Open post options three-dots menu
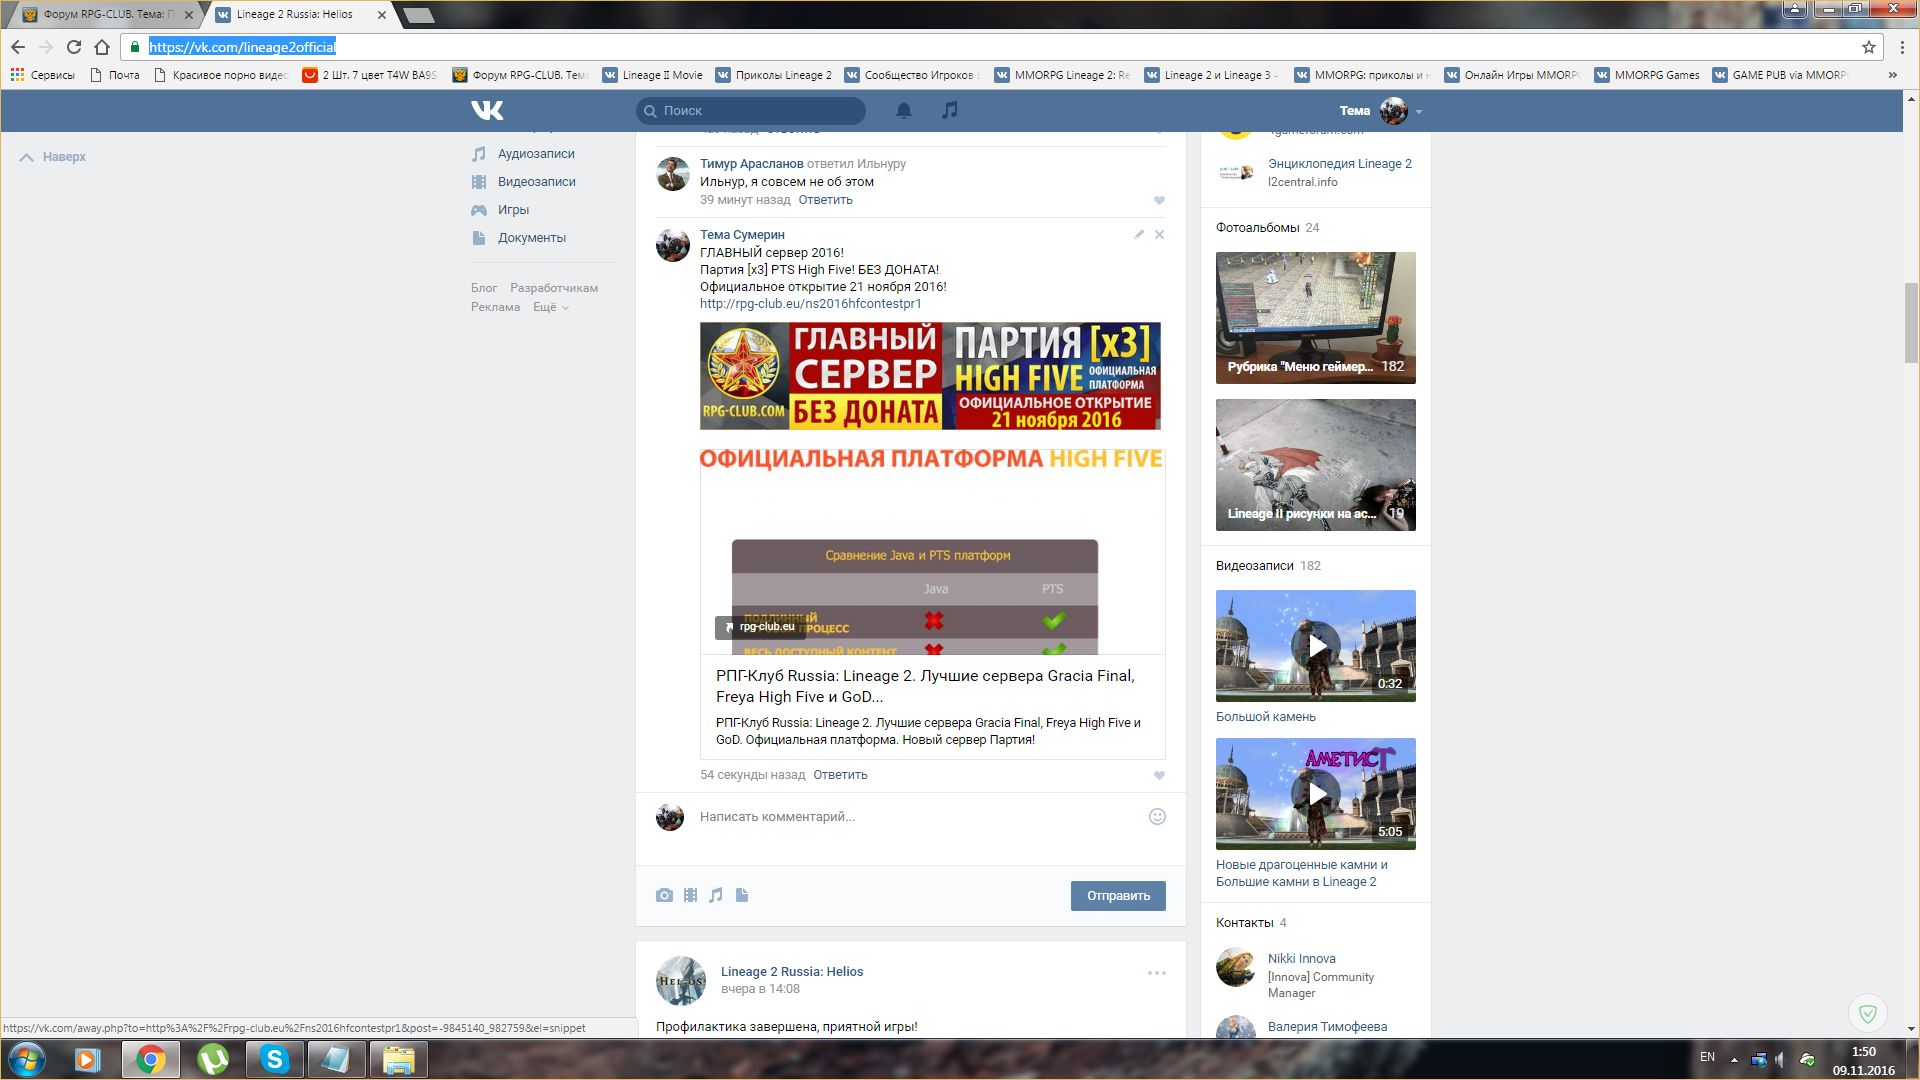Screen dimensions: 1920x1080 (1157, 973)
